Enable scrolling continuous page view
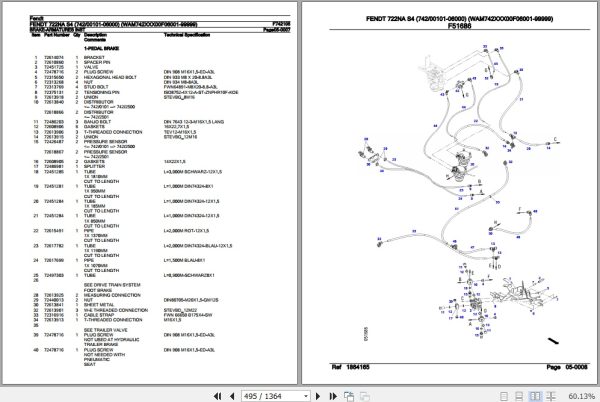Screen dimensions: 600x402 coord(519,396)
